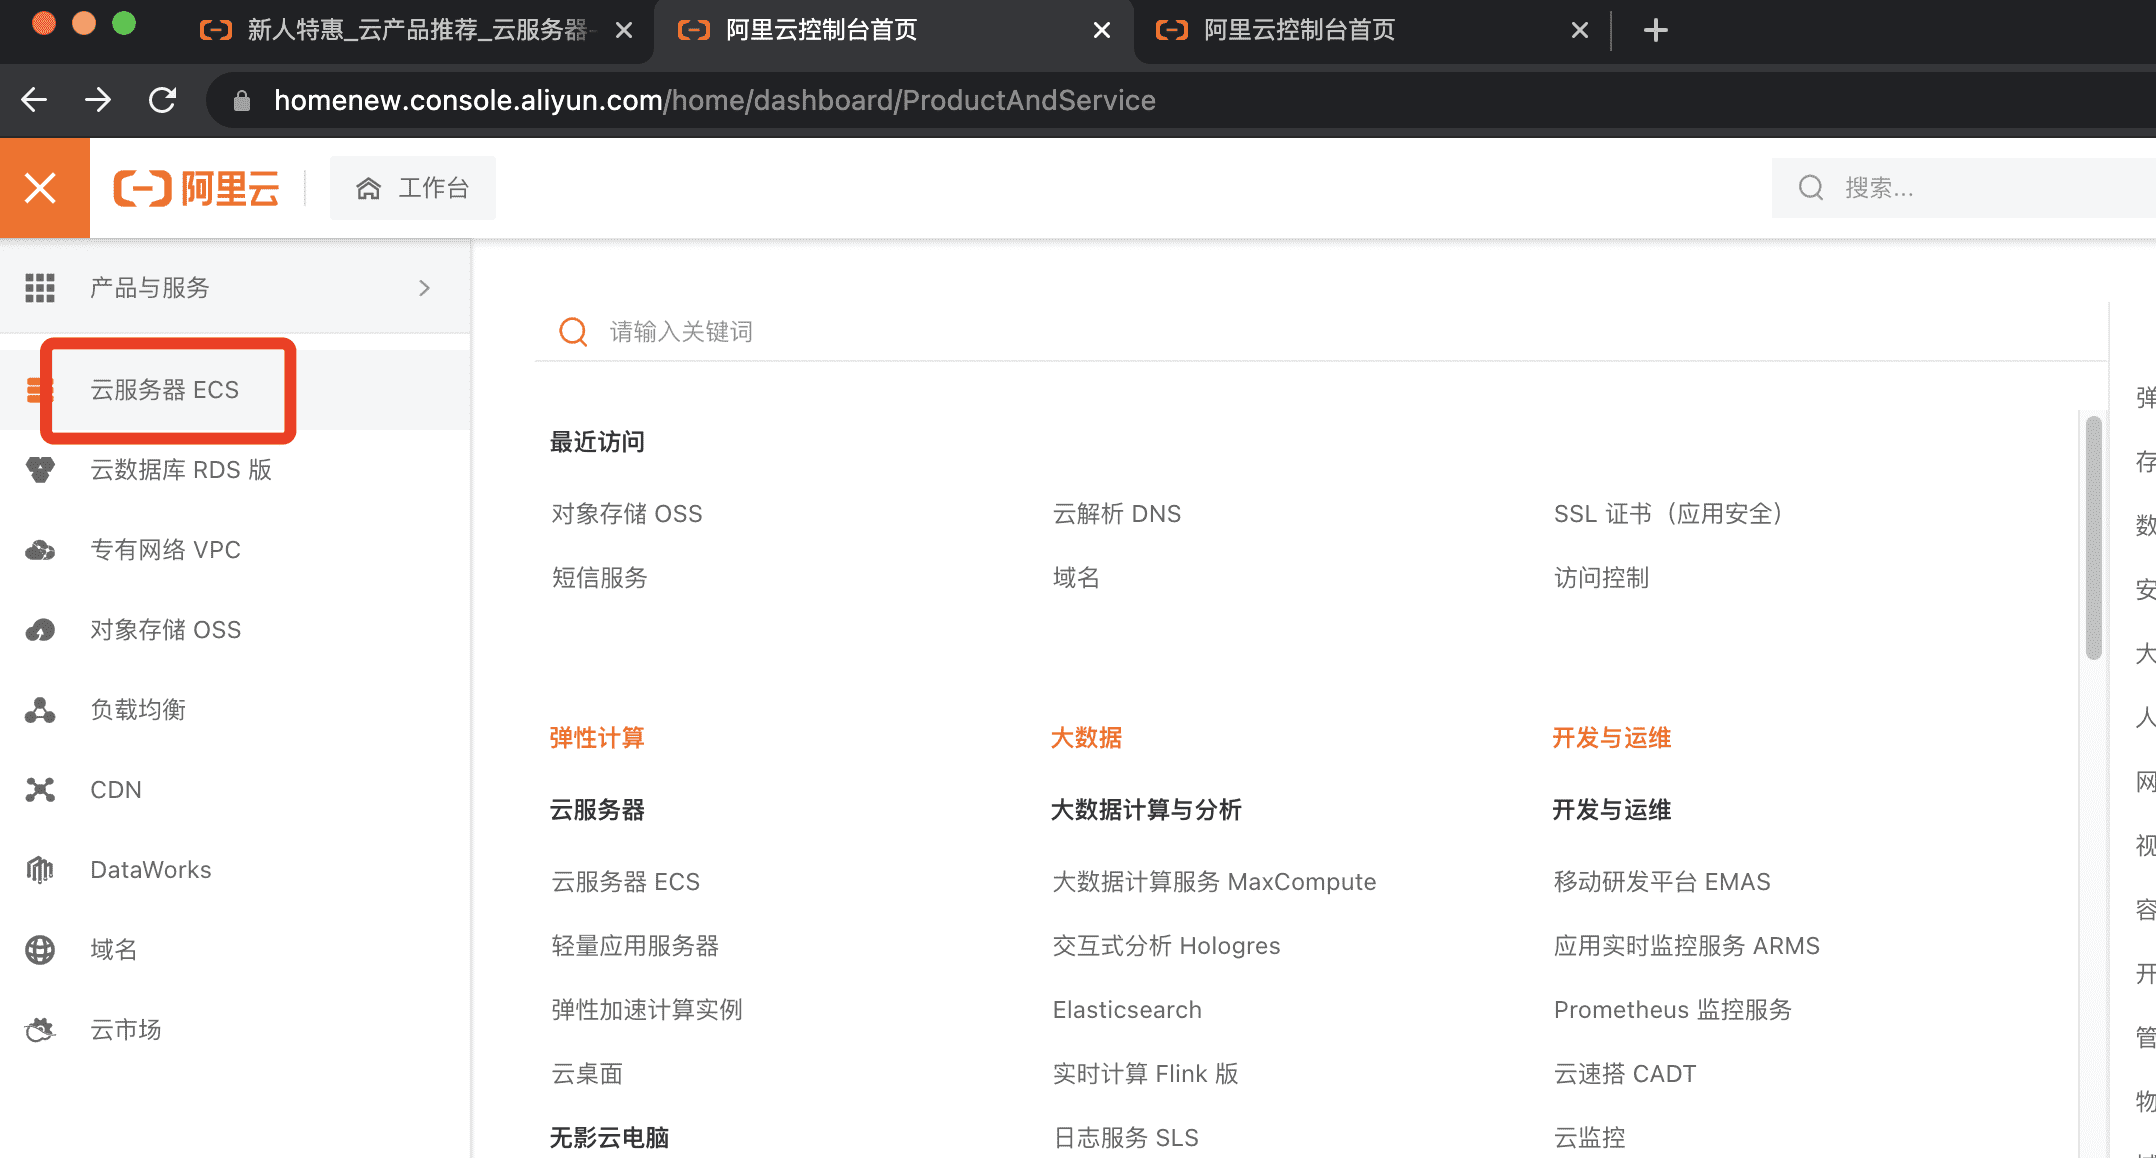Click the RDS database sidebar icon
2156x1158 pixels.
tap(40, 470)
